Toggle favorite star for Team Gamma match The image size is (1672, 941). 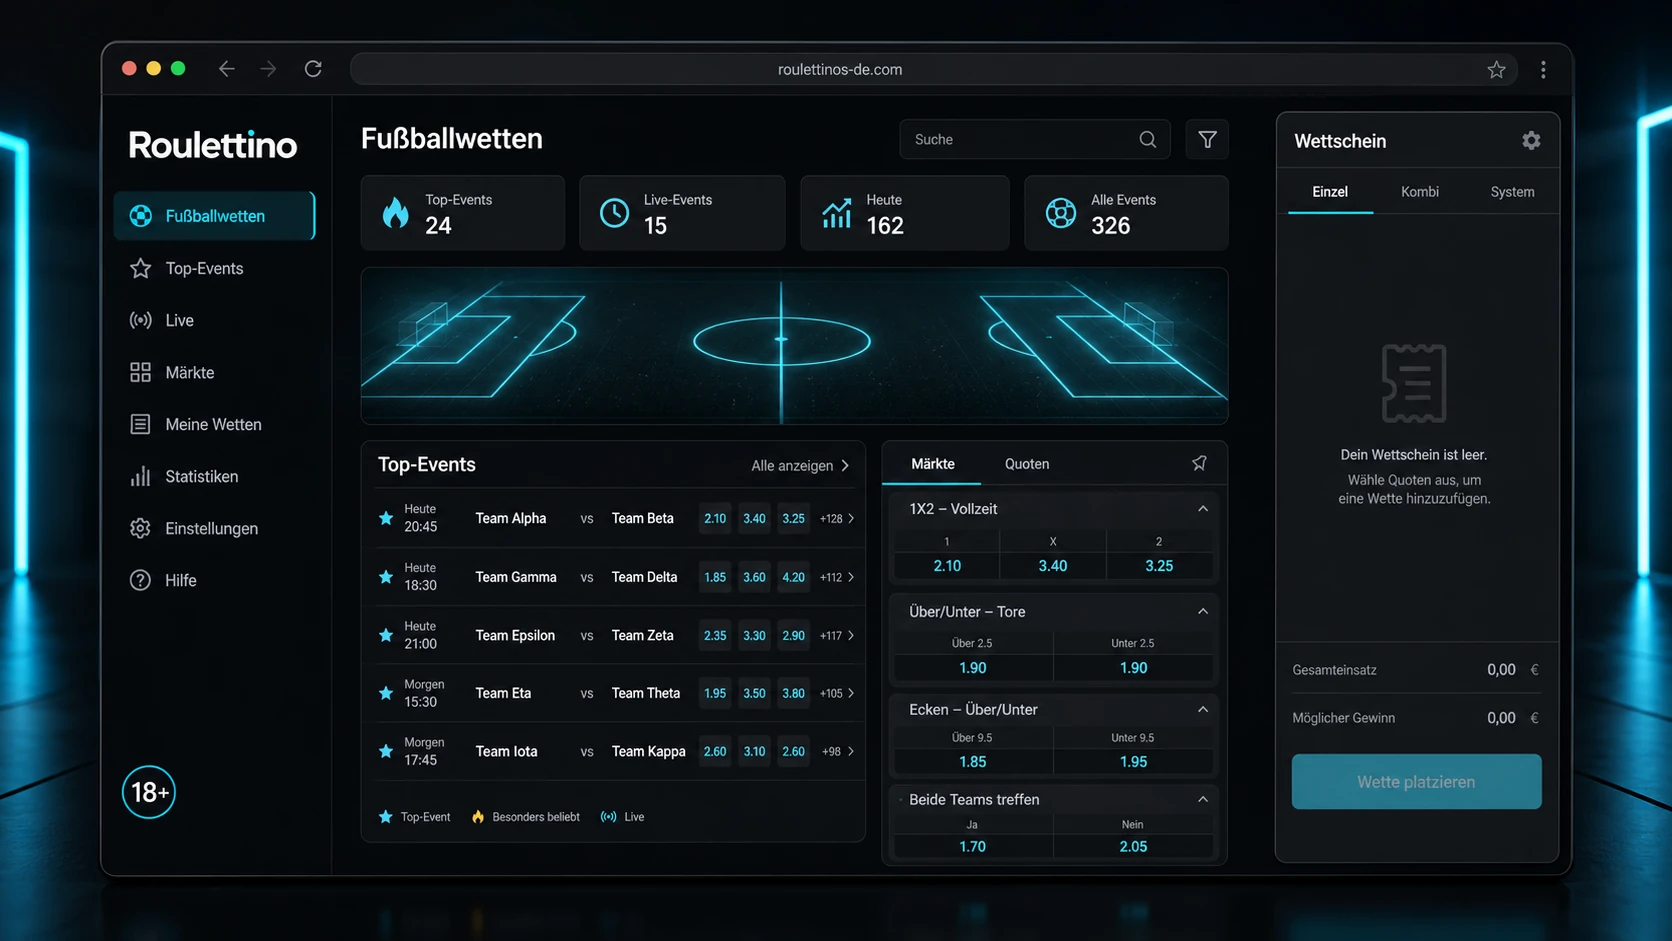pyautogui.click(x=386, y=577)
